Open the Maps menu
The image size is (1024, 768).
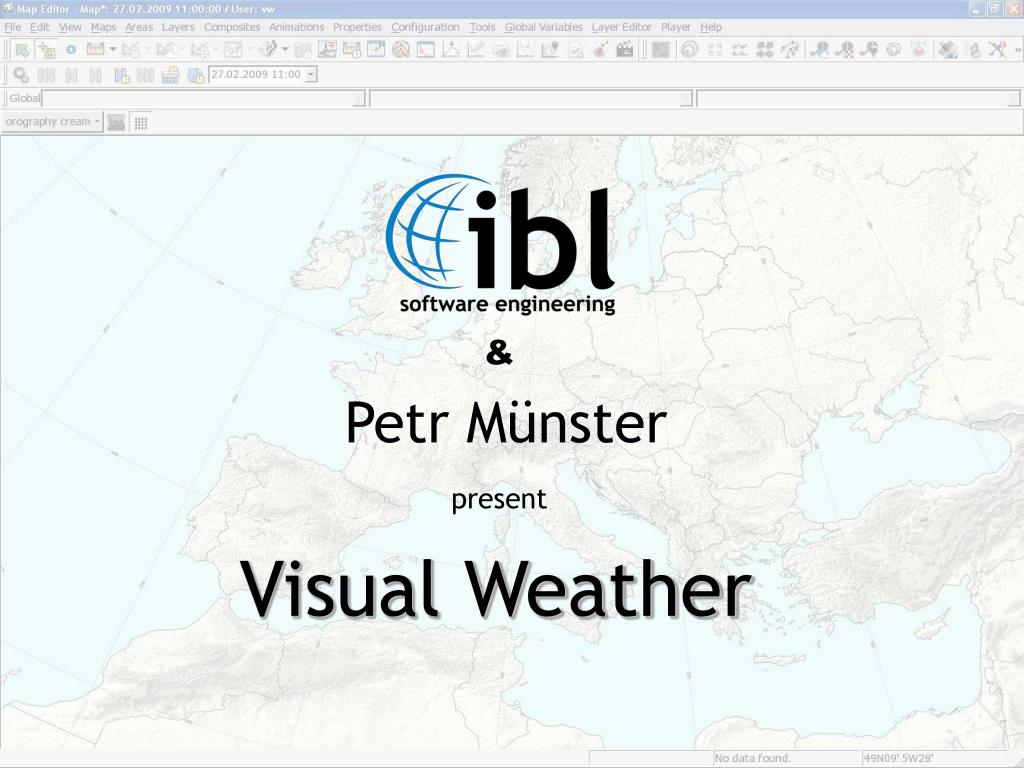point(103,27)
